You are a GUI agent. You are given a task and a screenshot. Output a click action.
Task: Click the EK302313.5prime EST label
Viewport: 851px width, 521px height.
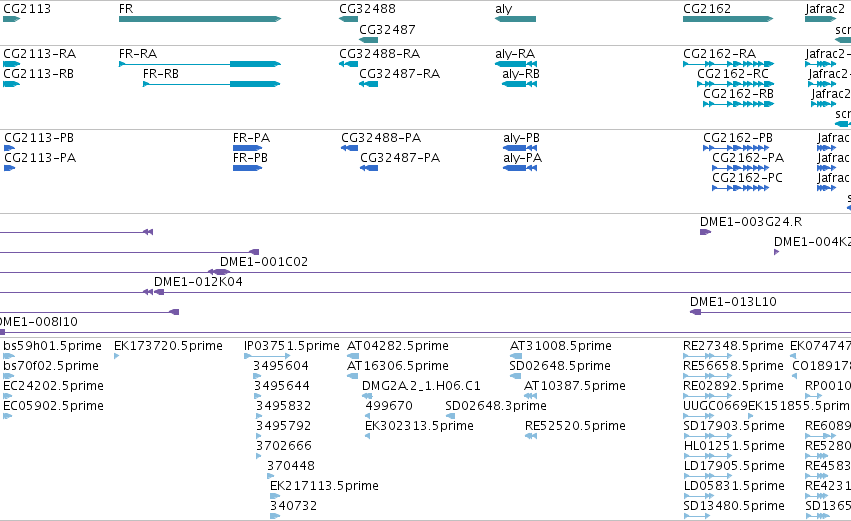tap(419, 426)
